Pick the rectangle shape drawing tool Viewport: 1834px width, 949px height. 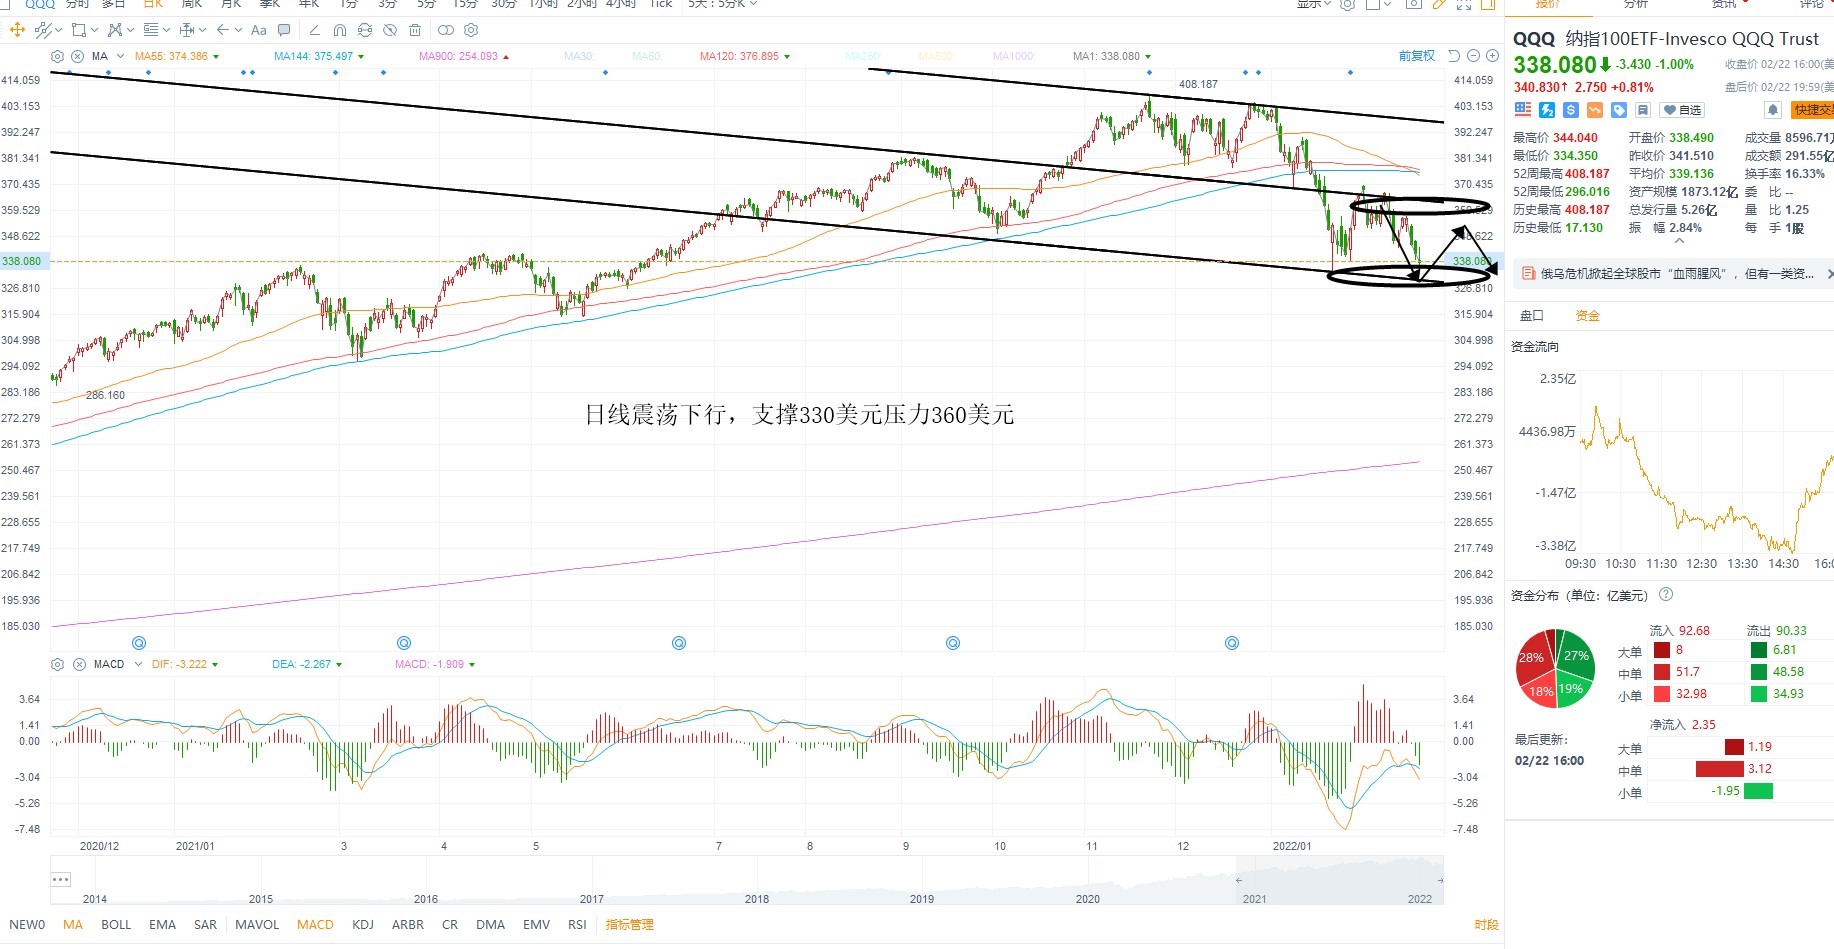pyautogui.click(x=78, y=30)
